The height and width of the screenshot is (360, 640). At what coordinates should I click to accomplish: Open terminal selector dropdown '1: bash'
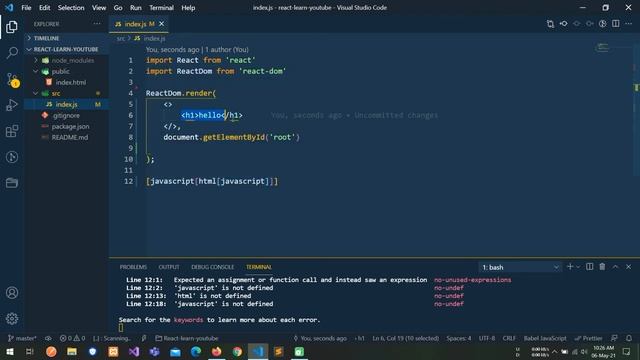(x=520, y=267)
